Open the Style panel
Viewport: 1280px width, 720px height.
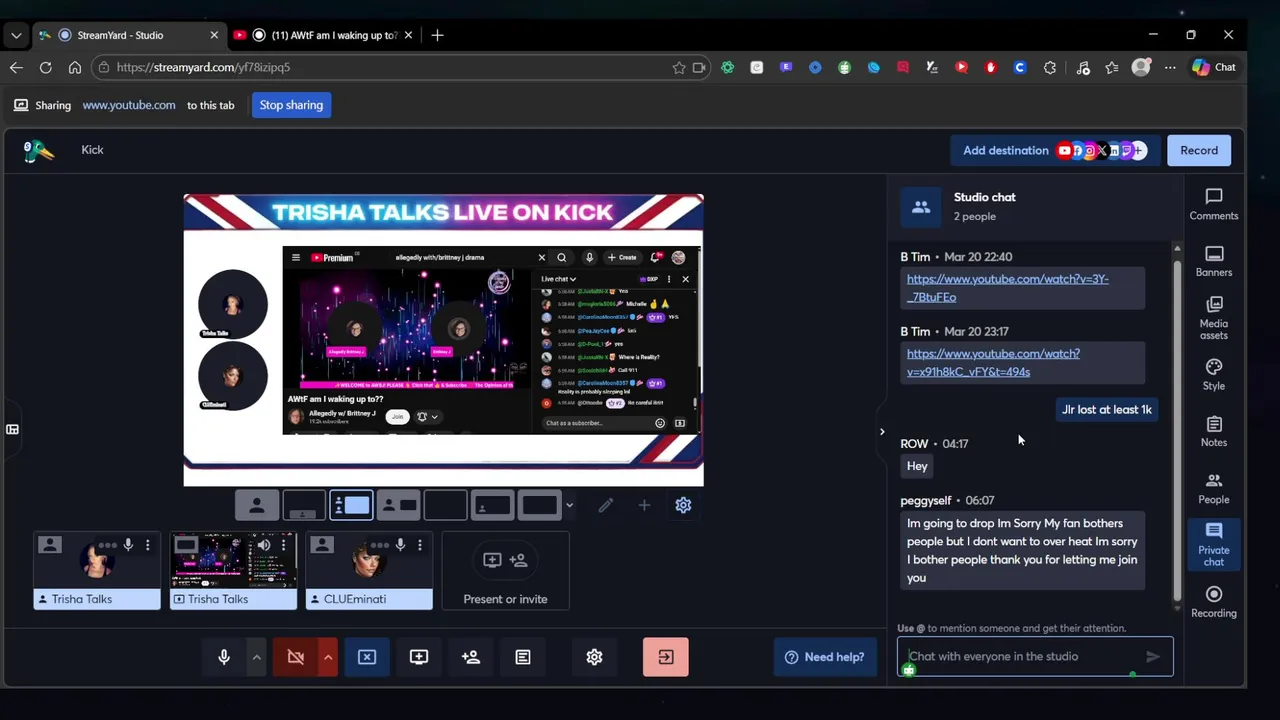coord(1213,374)
